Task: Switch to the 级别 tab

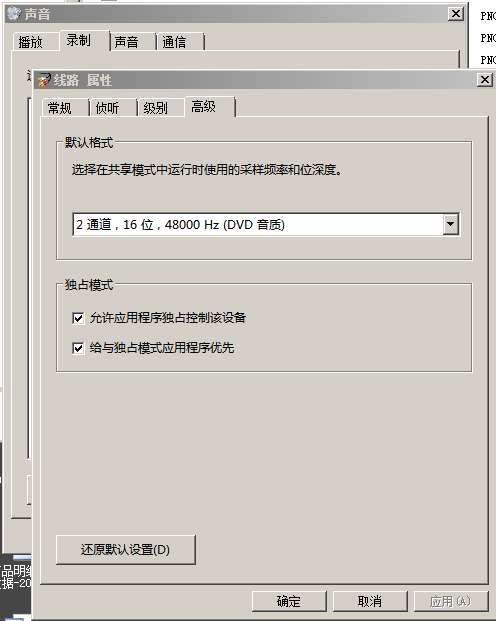Action: [160, 108]
